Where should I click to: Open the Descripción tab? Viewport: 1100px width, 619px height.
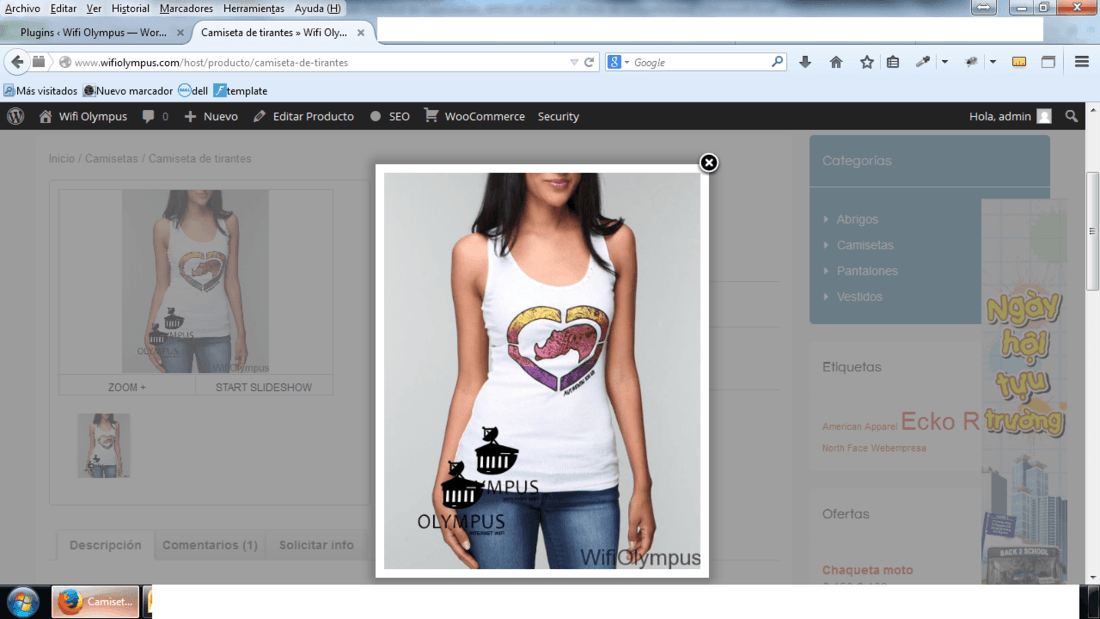[105, 545]
